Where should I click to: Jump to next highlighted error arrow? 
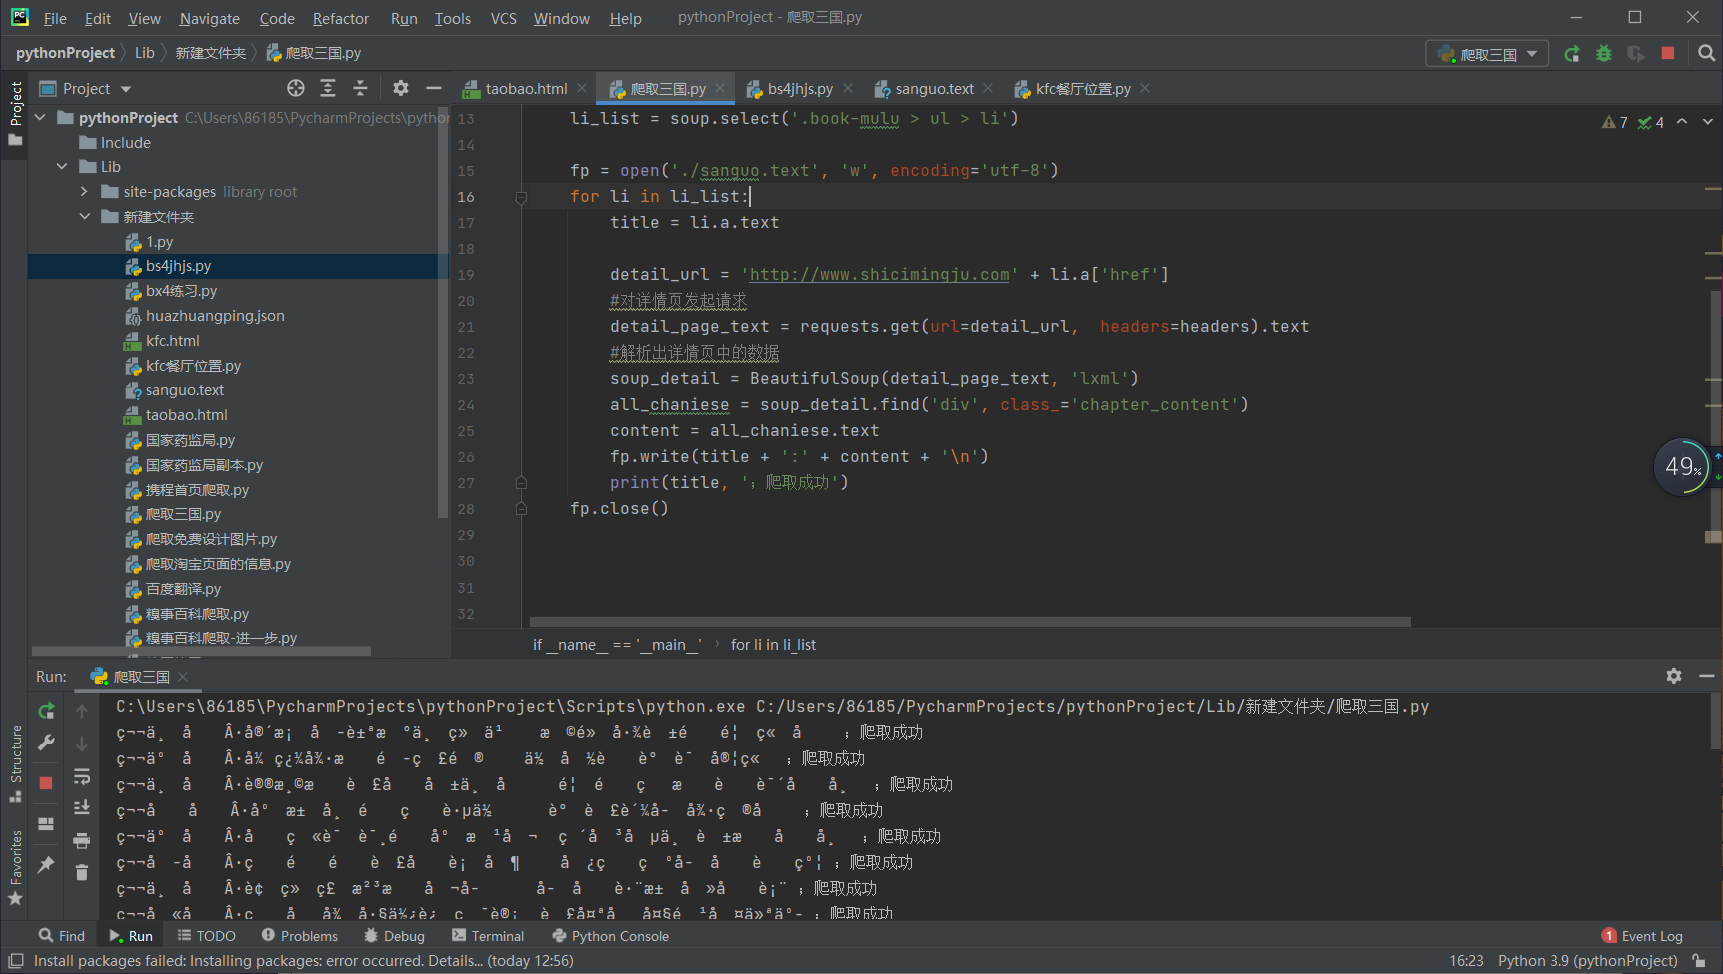(1708, 122)
